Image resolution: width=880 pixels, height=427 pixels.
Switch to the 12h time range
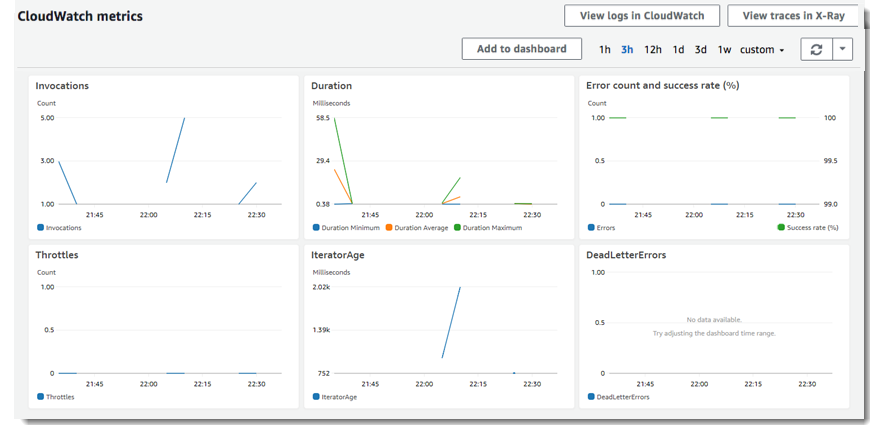[x=652, y=50]
